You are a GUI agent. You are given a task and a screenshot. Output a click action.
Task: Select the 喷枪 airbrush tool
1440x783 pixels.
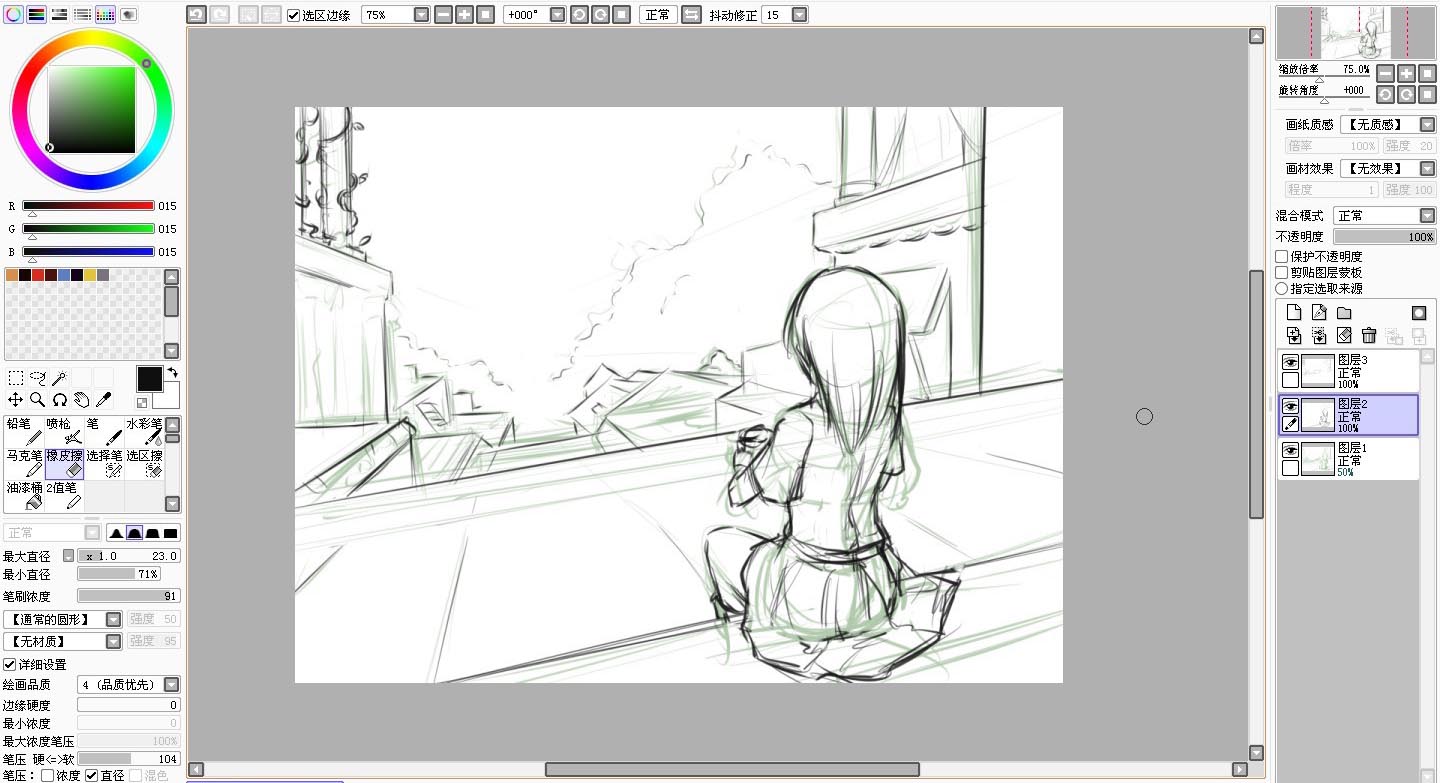click(x=64, y=431)
